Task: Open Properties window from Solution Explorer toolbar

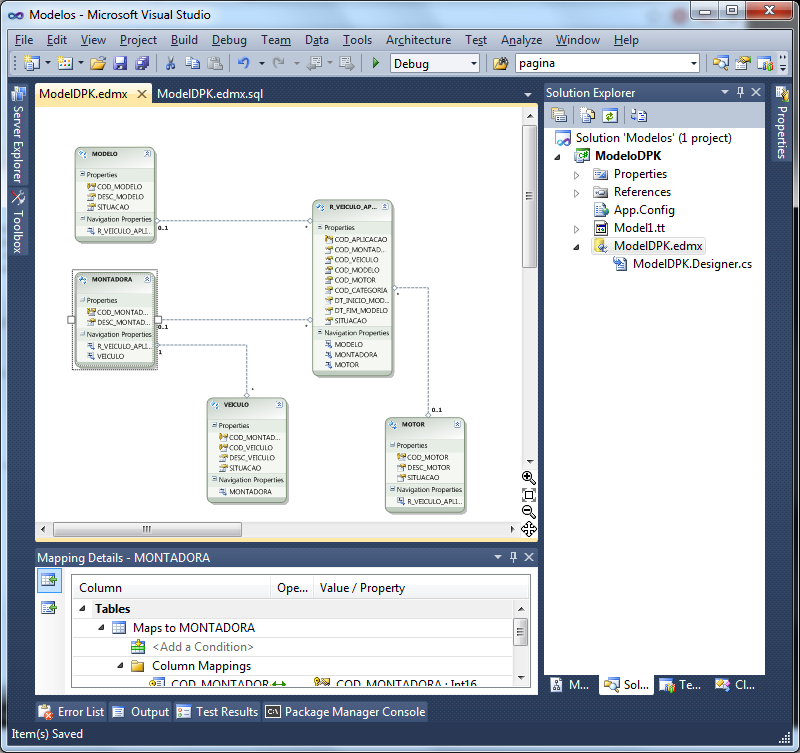Action: point(558,114)
